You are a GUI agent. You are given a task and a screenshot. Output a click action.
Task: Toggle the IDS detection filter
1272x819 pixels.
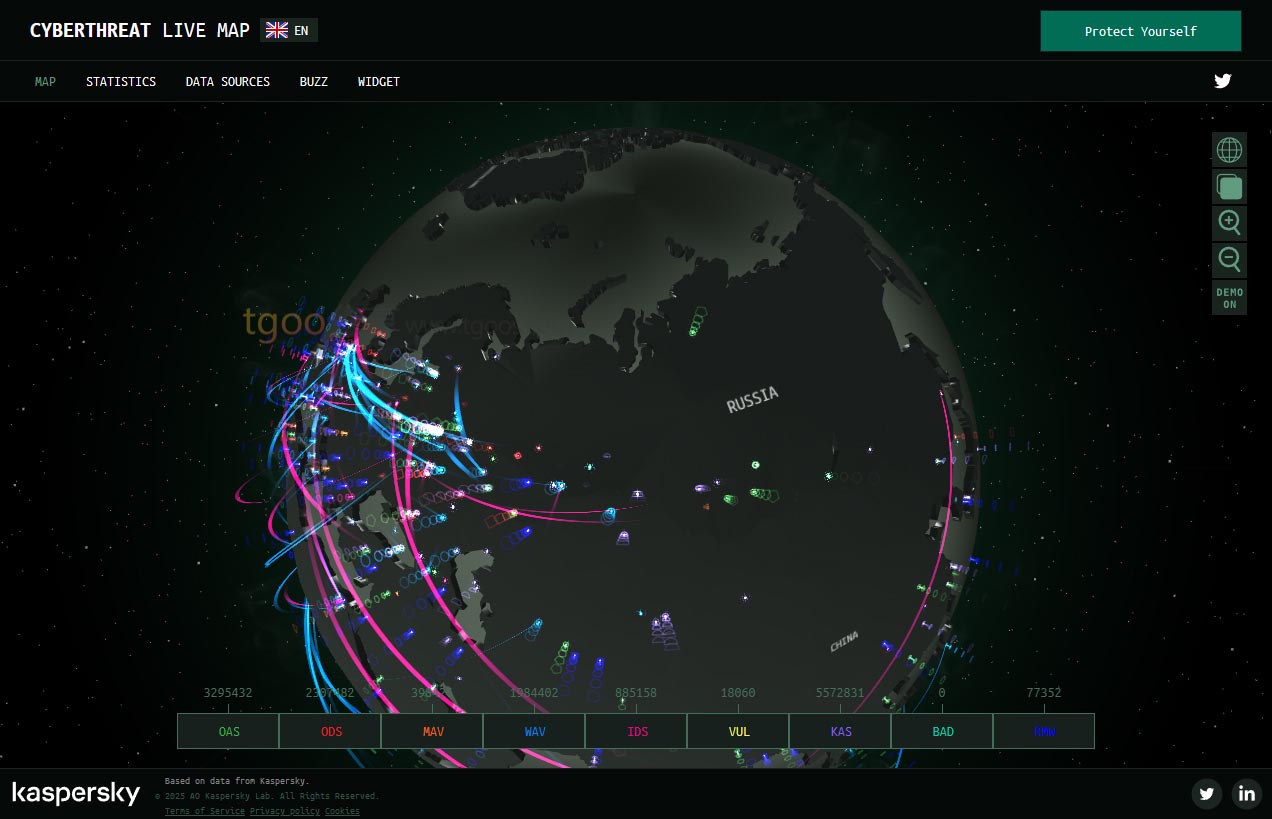[637, 731]
